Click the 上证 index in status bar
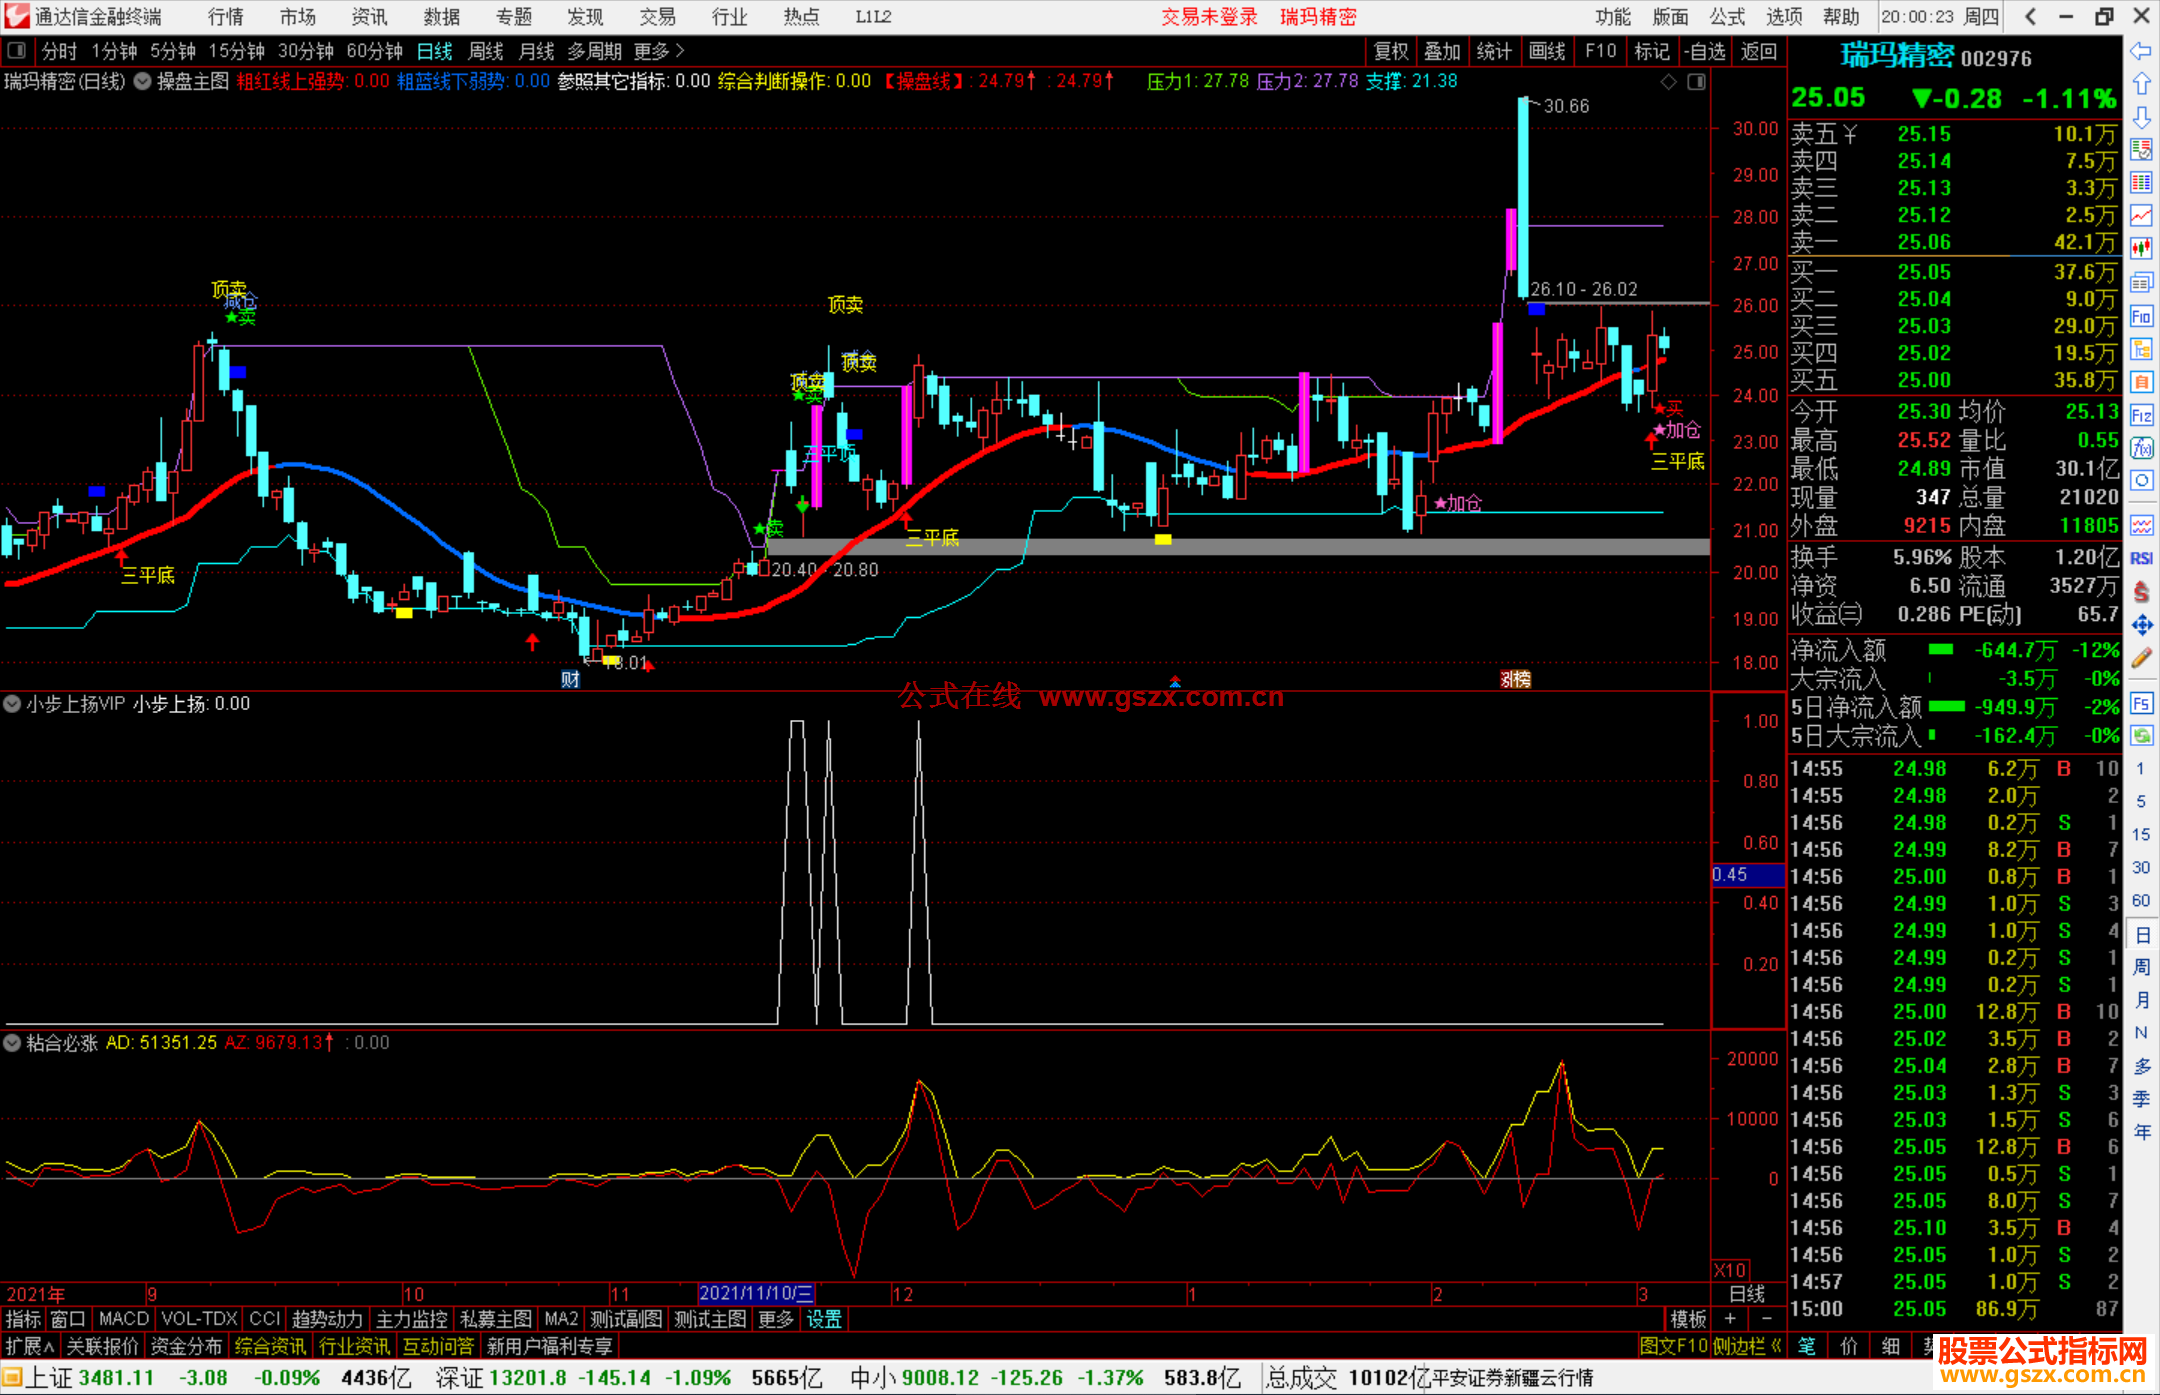 (48, 1378)
